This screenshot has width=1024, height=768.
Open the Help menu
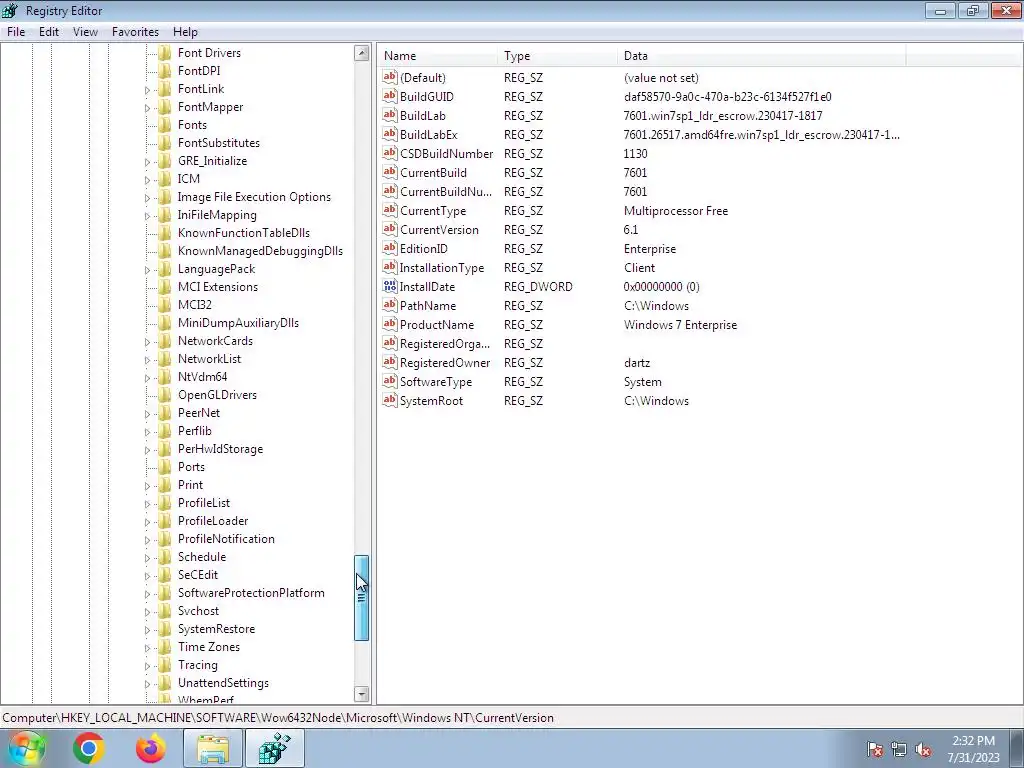point(185,31)
